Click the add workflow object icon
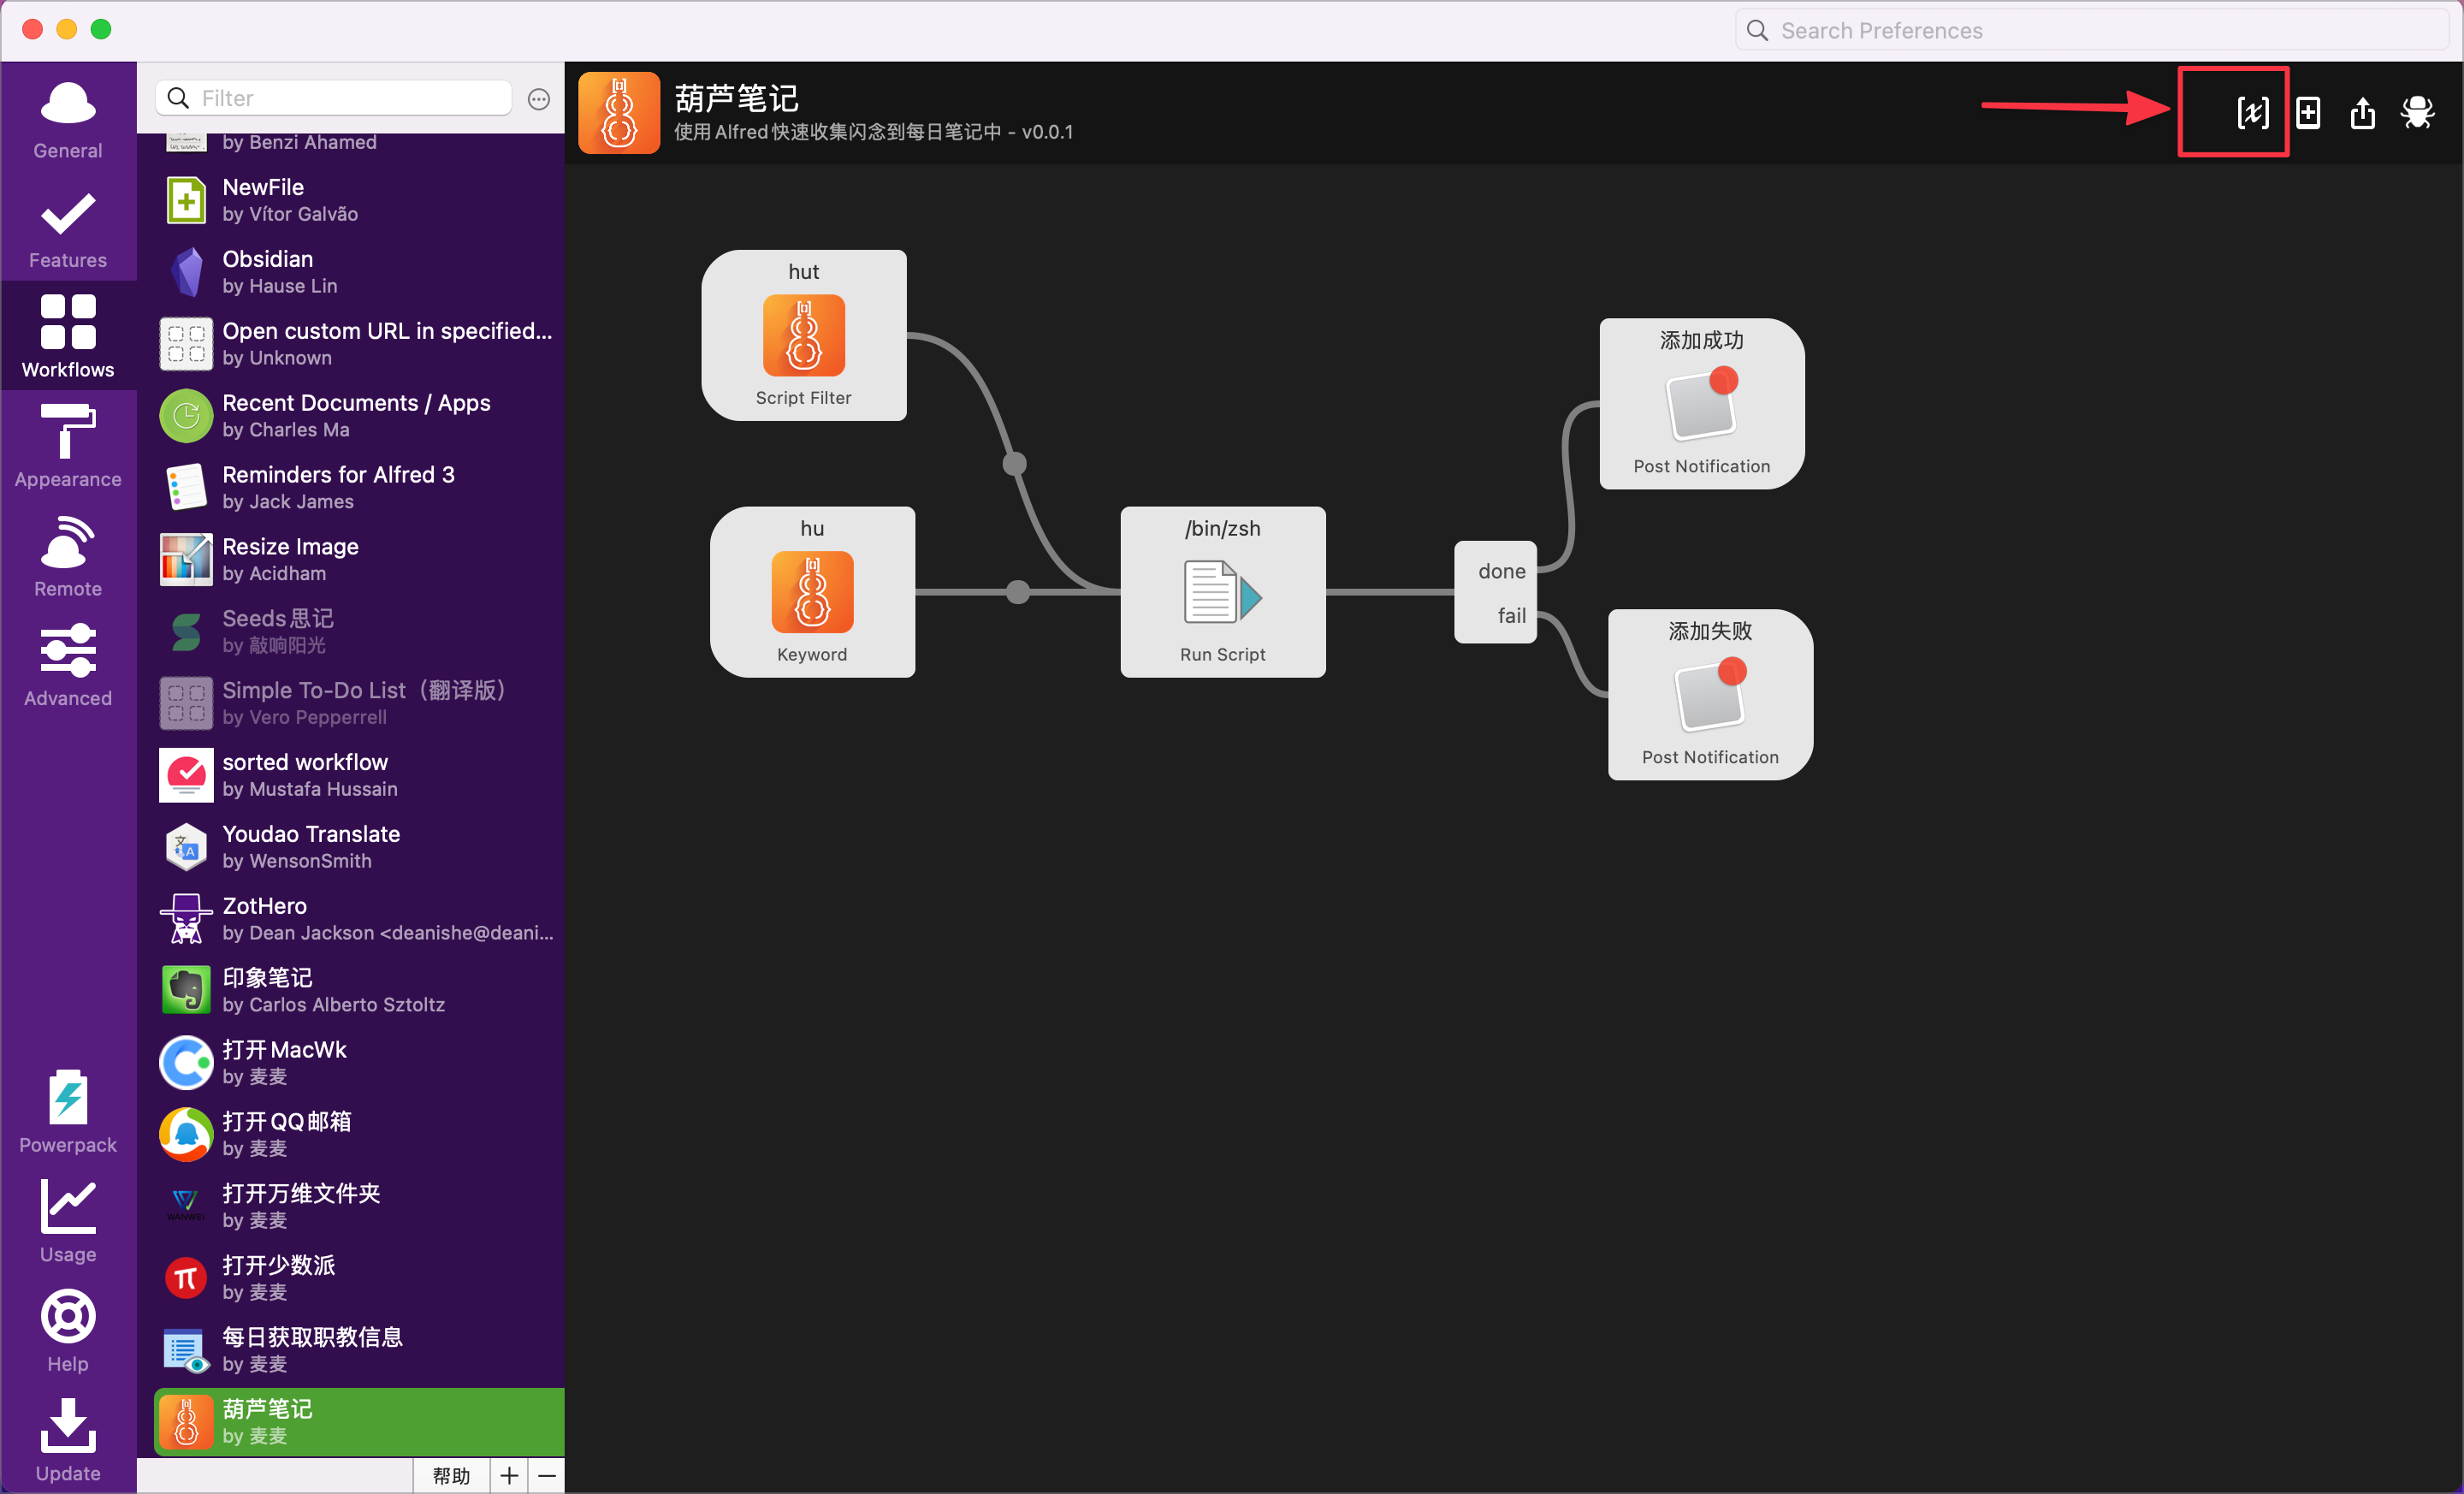 2308,112
